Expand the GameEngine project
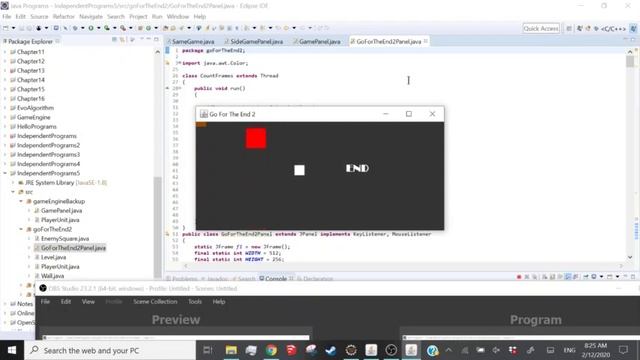Image resolution: width=640 pixels, height=360 pixels. click(x=5, y=117)
